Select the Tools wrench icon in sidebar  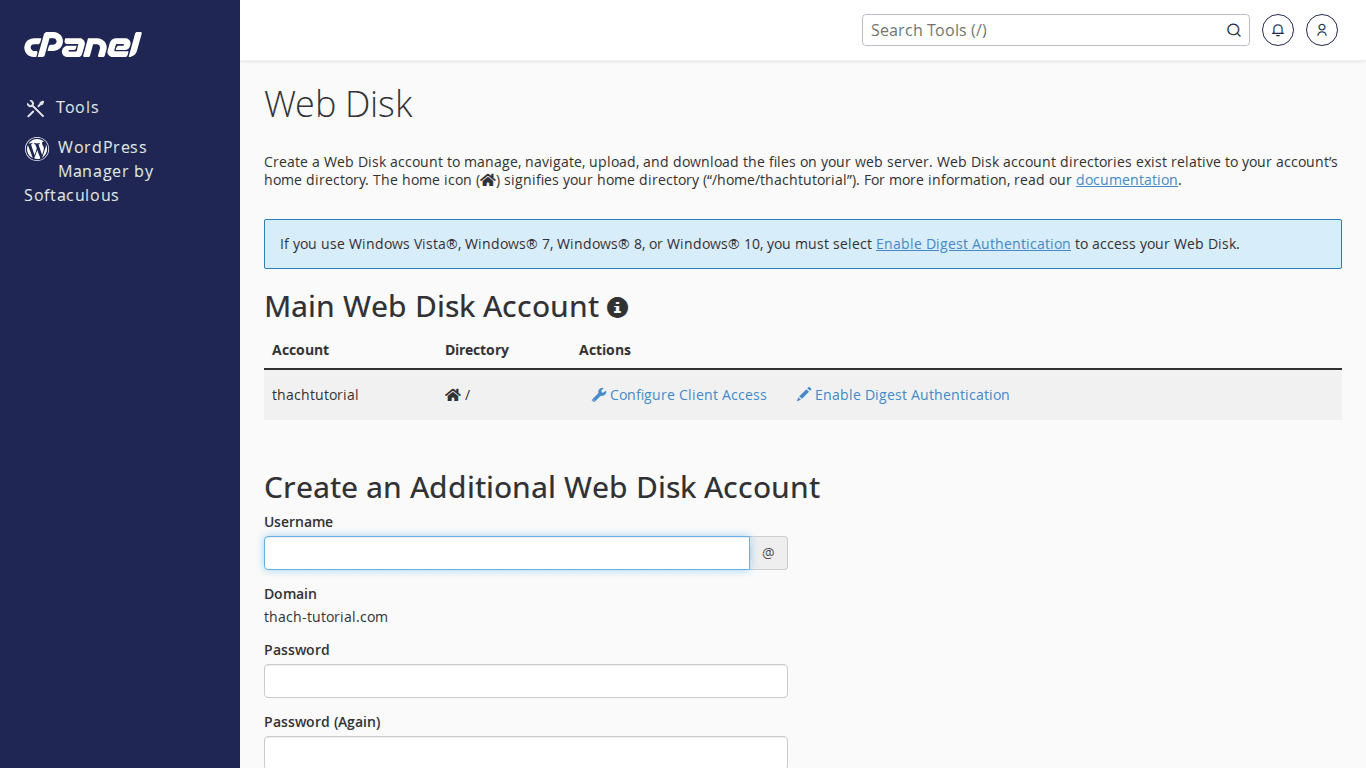[x=36, y=107]
